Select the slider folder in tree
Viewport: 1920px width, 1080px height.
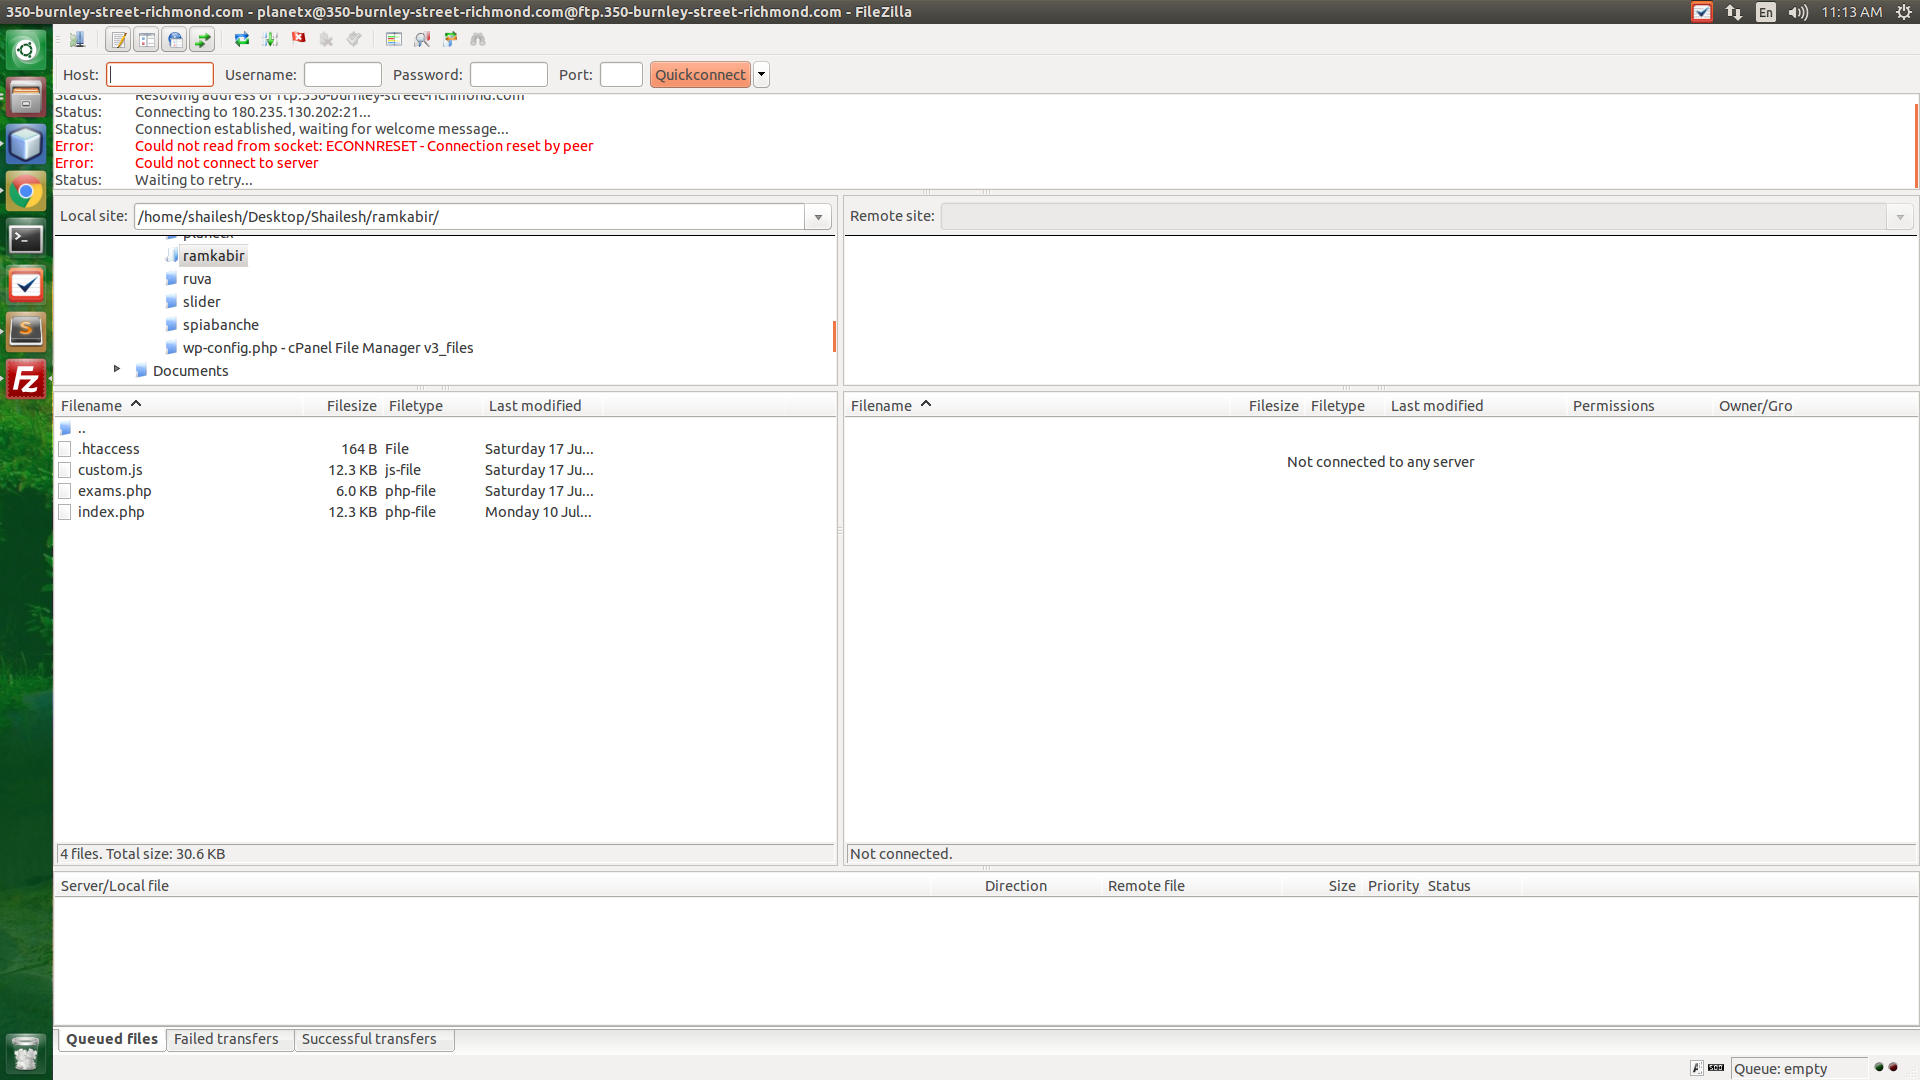coord(201,302)
